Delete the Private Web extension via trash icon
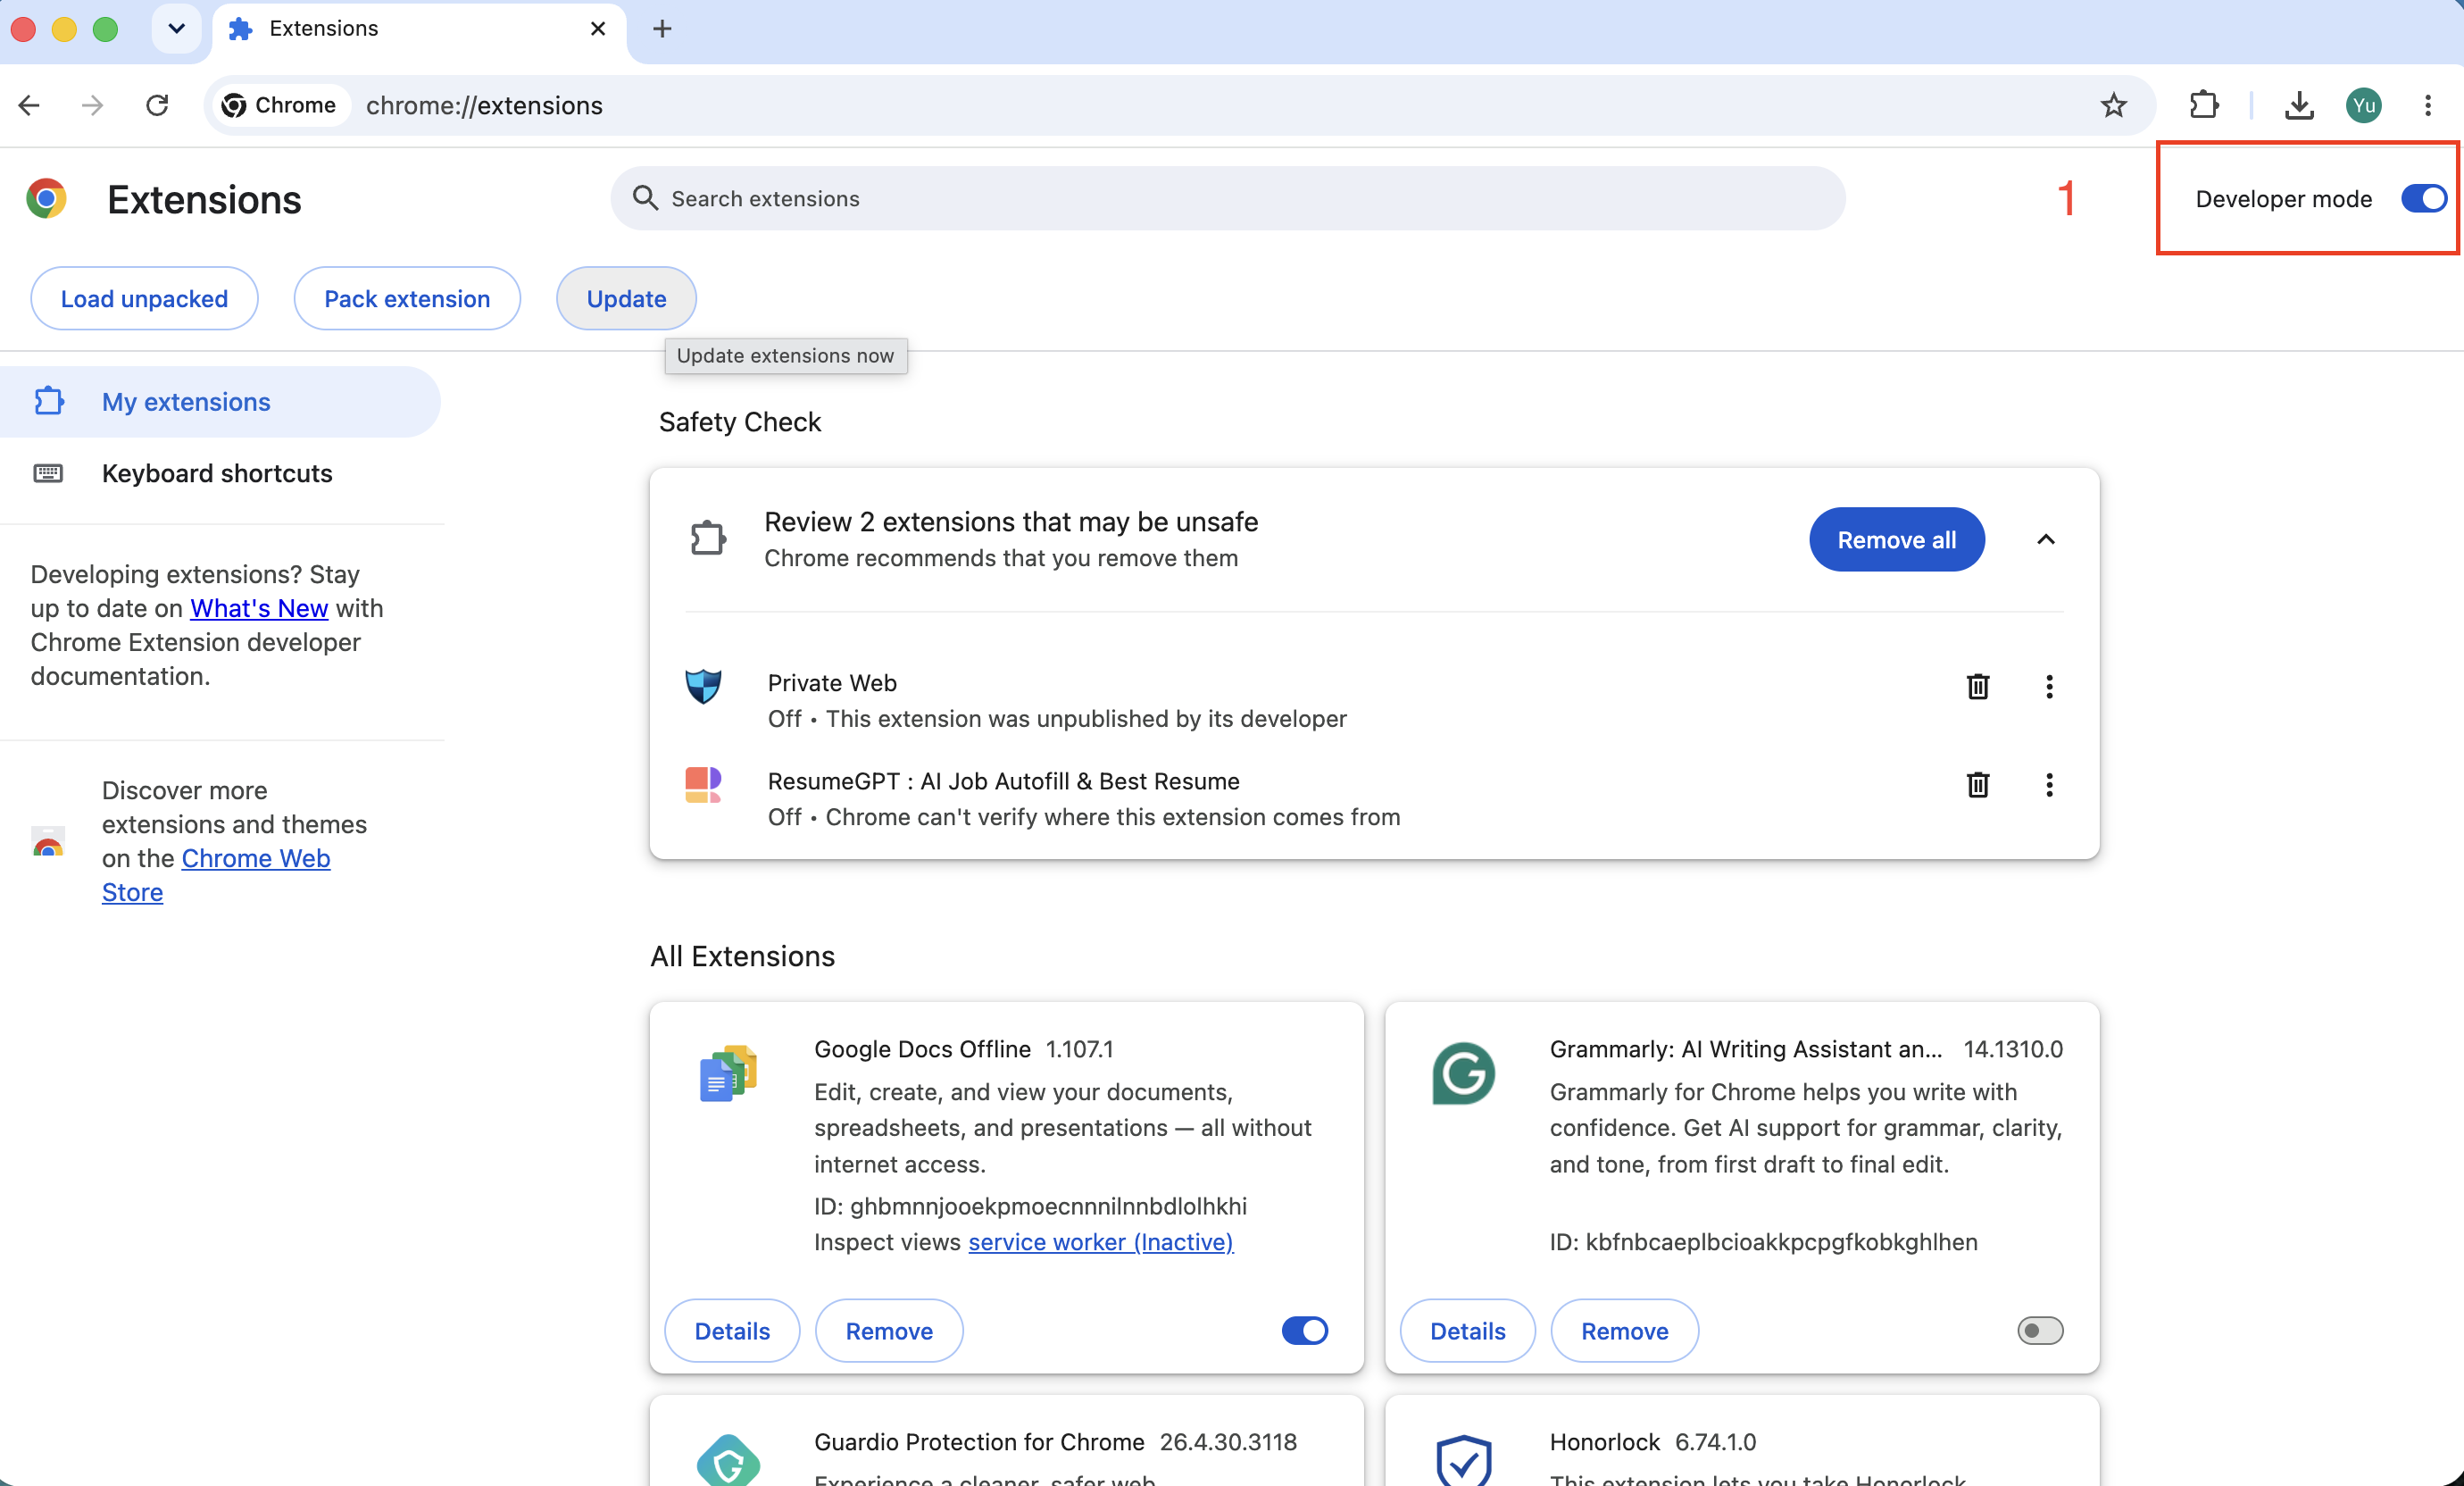The image size is (2464, 1486). tap(1978, 687)
